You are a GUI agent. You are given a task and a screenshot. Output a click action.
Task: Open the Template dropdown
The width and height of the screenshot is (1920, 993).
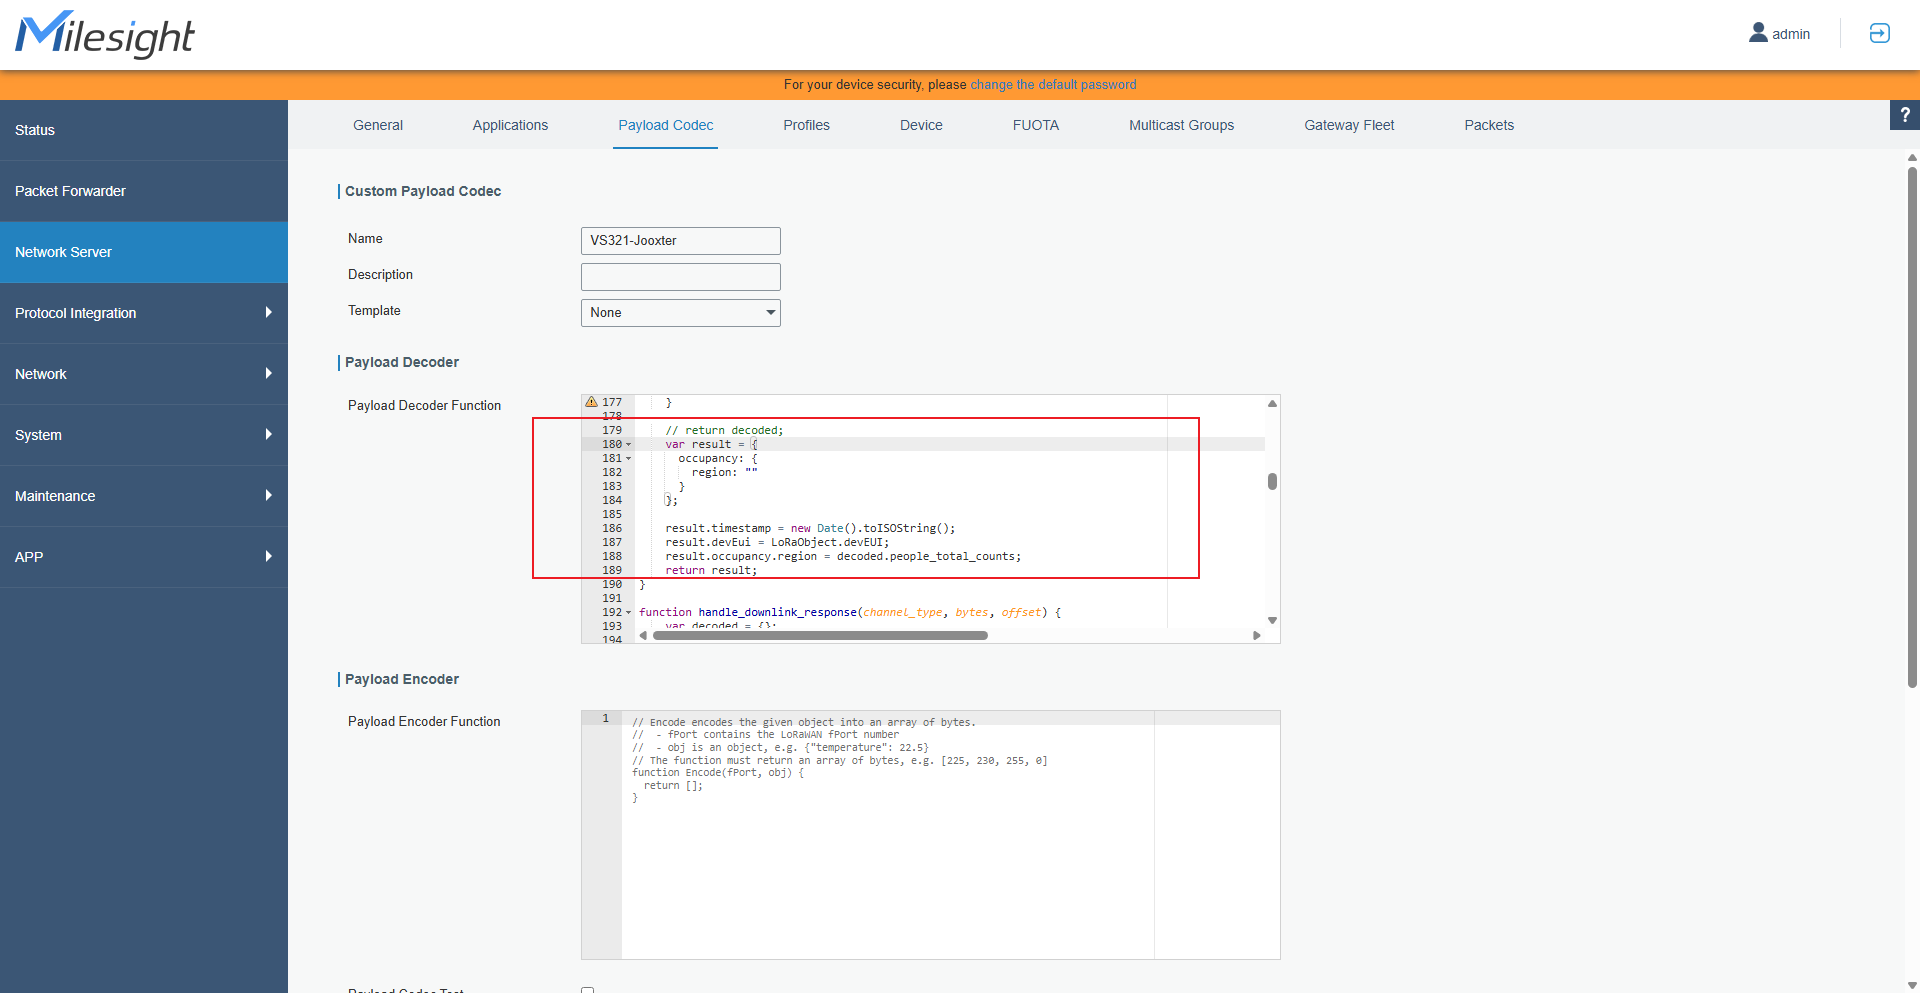coord(680,313)
